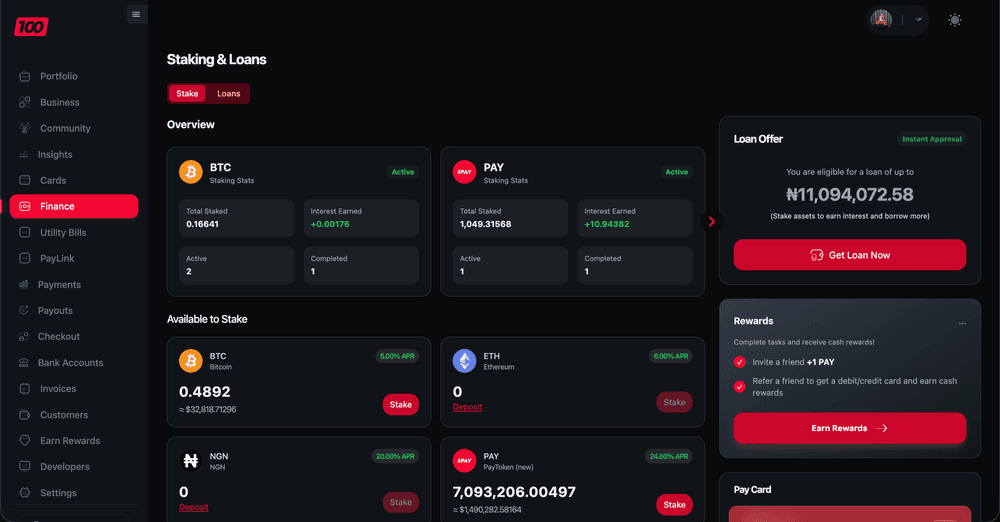This screenshot has width=1000, height=522.
Task: Click the PayToken (new) coin icon
Action: coord(464,460)
